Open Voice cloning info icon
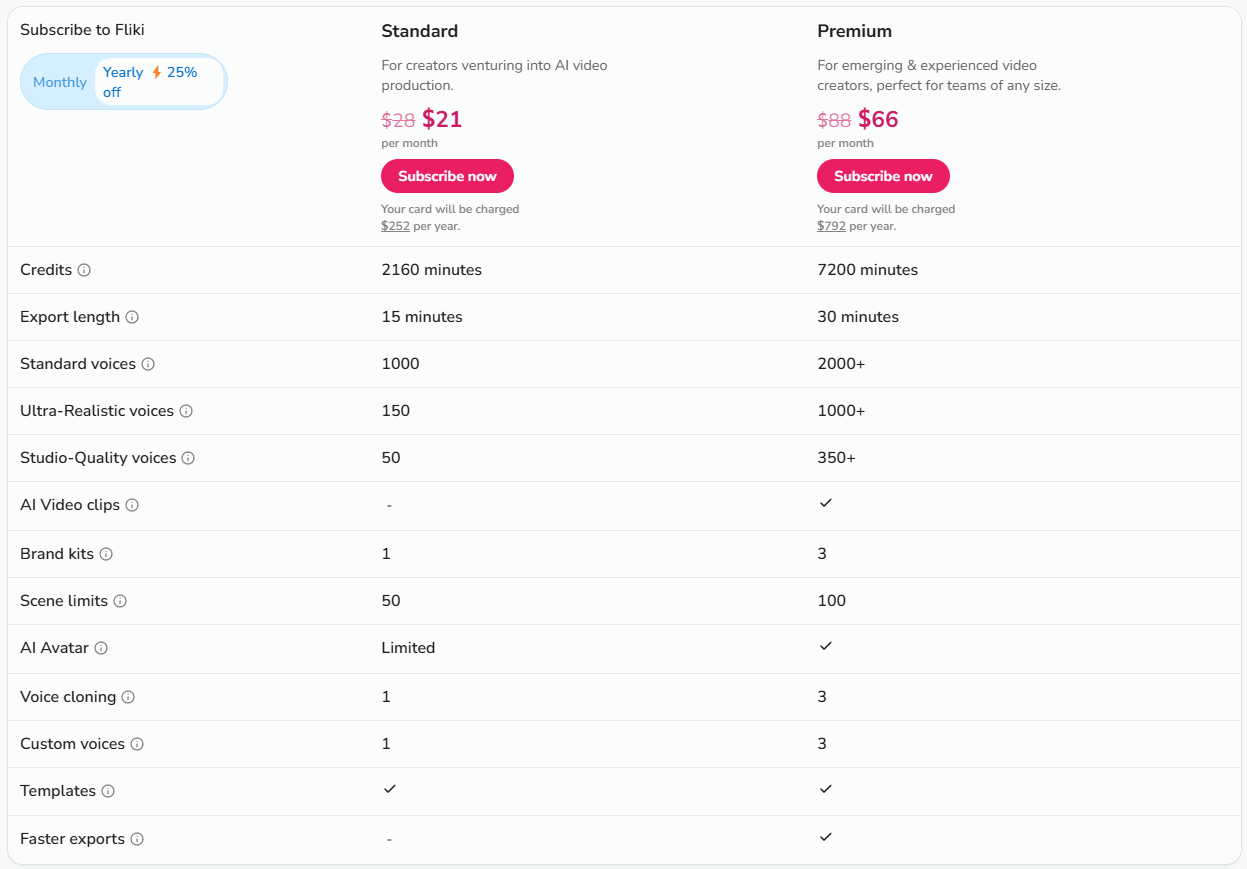This screenshot has width=1247, height=869. (128, 697)
